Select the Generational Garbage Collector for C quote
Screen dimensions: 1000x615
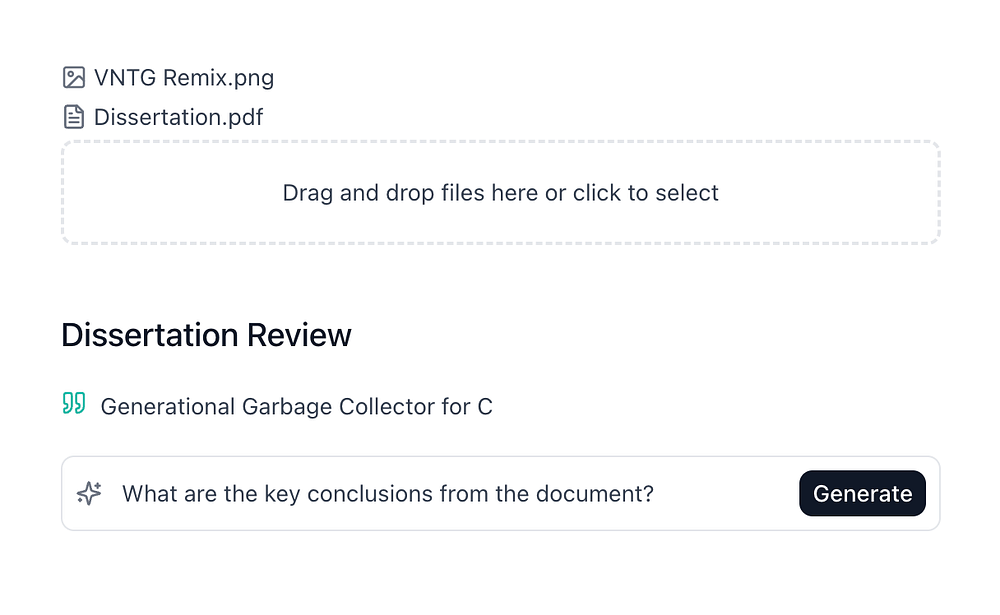(296, 407)
